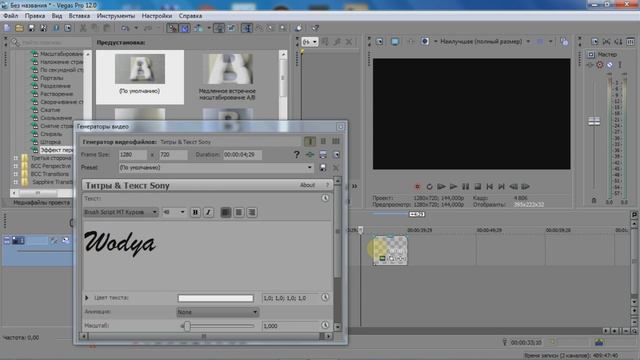This screenshot has width=640, height=360.
Task: Select right text alignment
Action: pos(252,212)
